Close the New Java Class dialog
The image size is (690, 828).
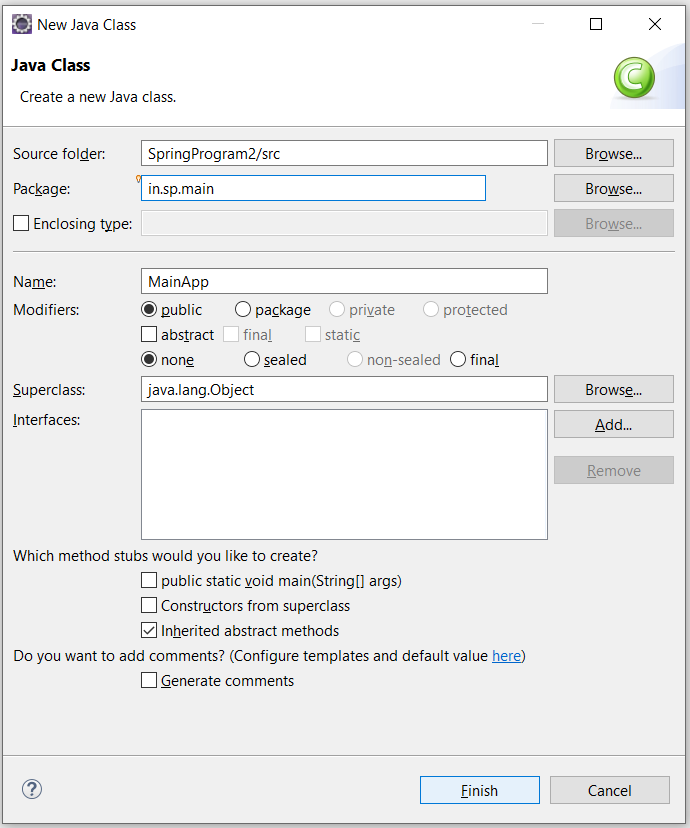click(x=655, y=24)
